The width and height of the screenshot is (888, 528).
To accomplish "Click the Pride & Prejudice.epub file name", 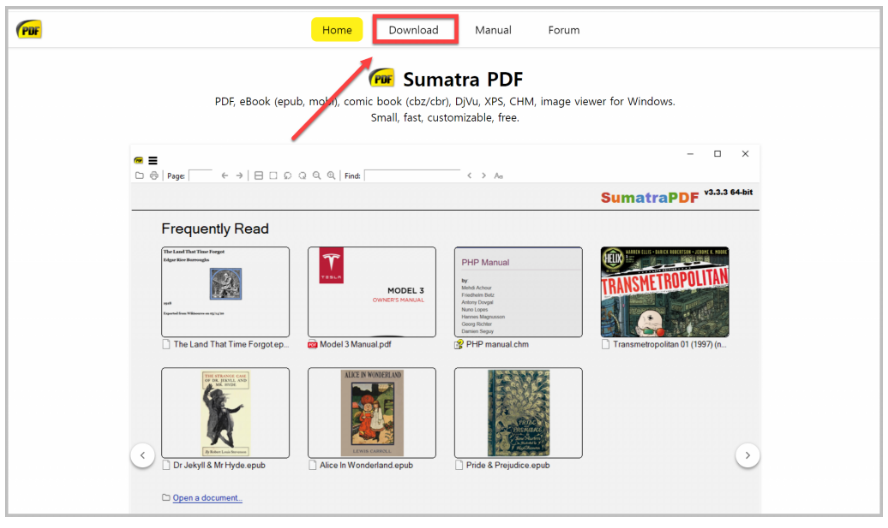I will (x=508, y=465).
